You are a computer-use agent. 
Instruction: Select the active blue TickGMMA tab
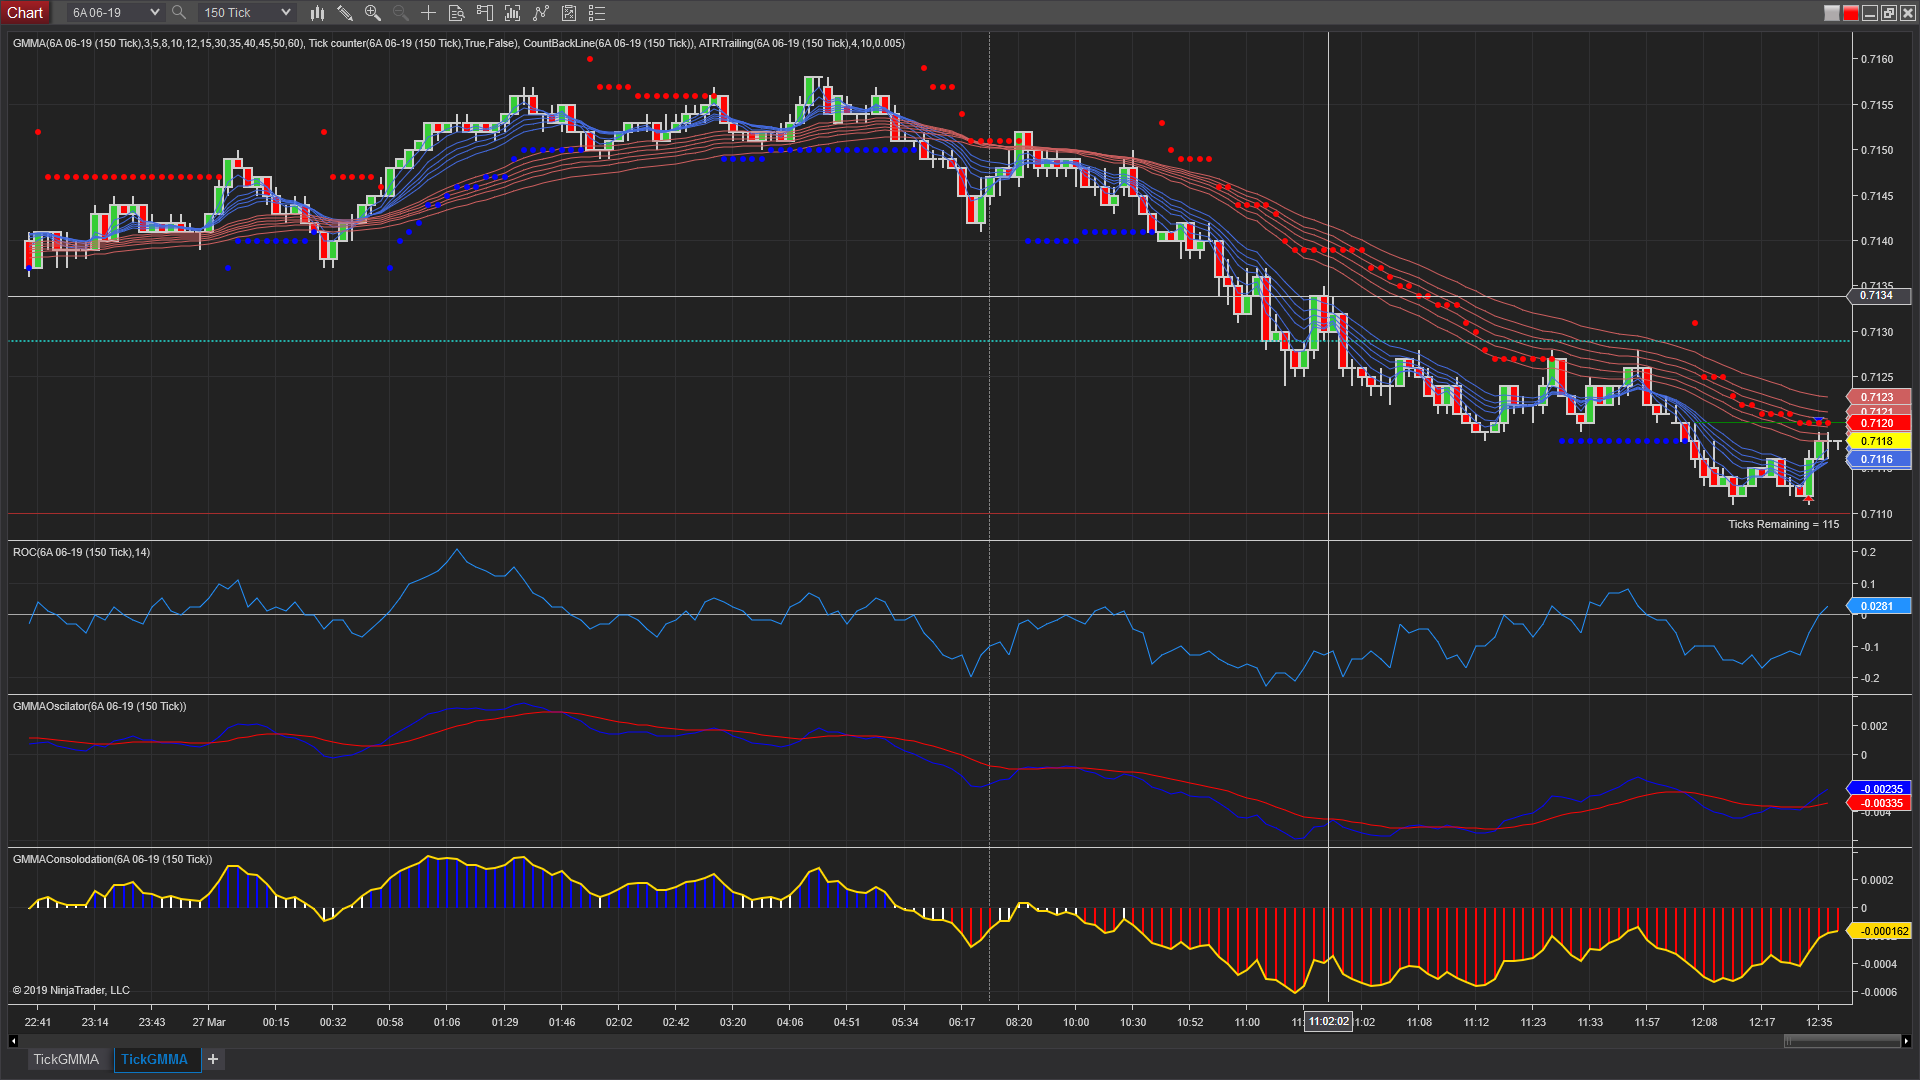pyautogui.click(x=155, y=1059)
